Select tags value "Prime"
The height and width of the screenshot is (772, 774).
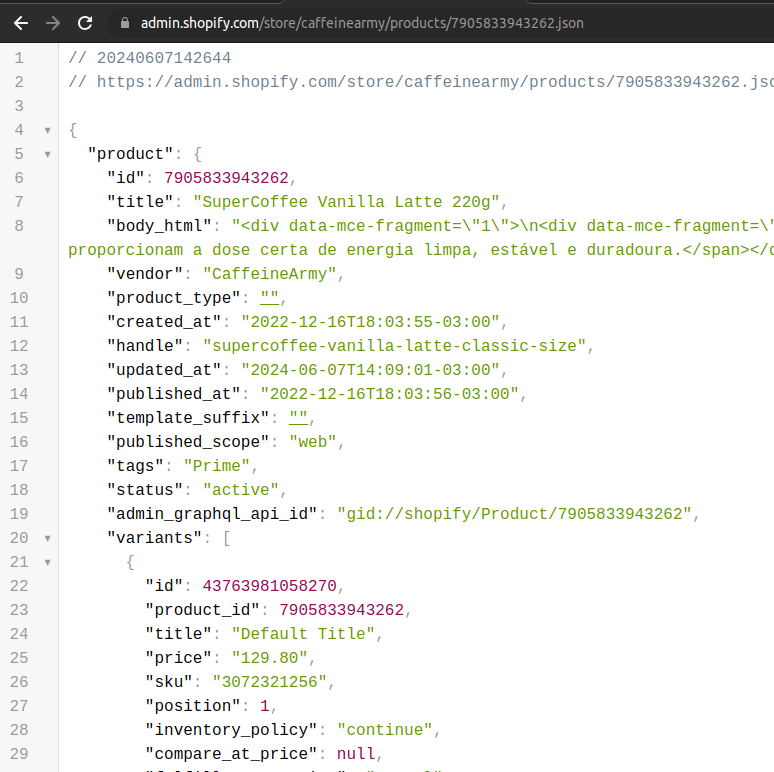coord(217,466)
